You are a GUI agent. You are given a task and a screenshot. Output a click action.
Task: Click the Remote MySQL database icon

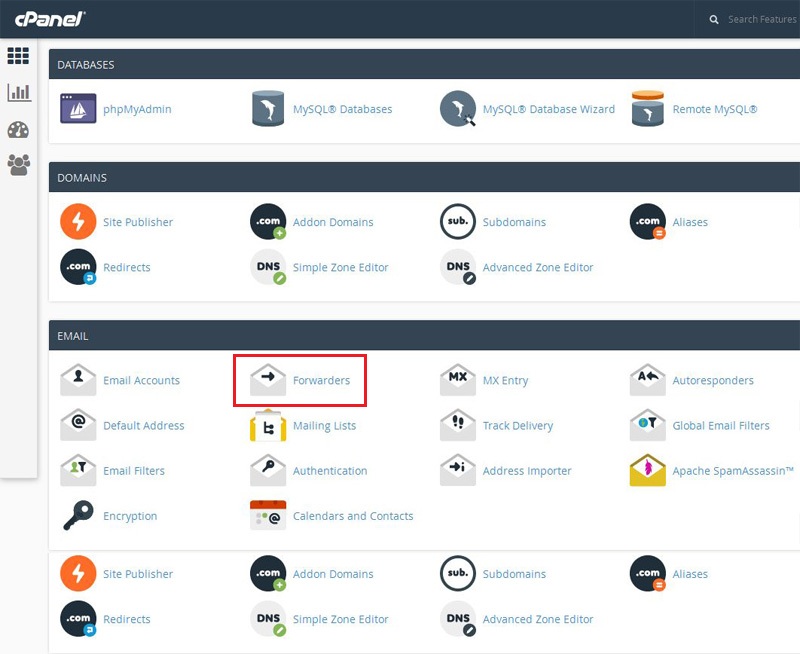point(647,108)
